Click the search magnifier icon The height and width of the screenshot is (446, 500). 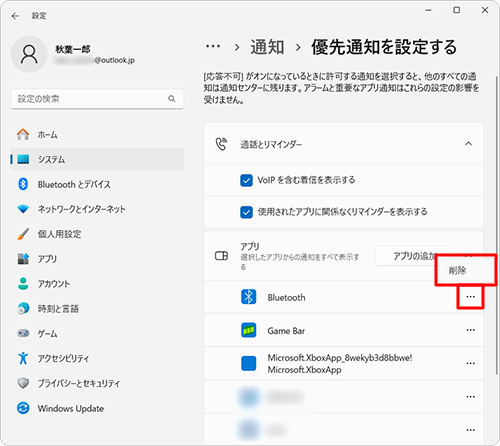coord(172,99)
